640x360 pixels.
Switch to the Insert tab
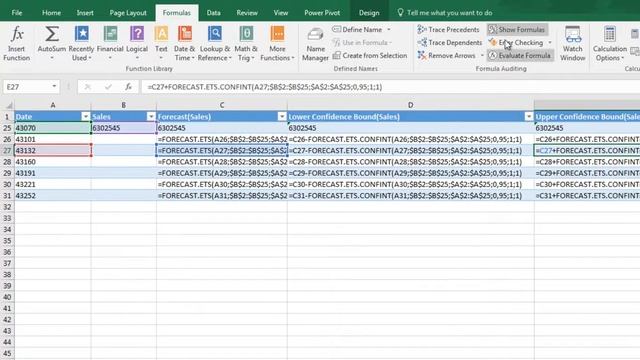click(x=85, y=13)
